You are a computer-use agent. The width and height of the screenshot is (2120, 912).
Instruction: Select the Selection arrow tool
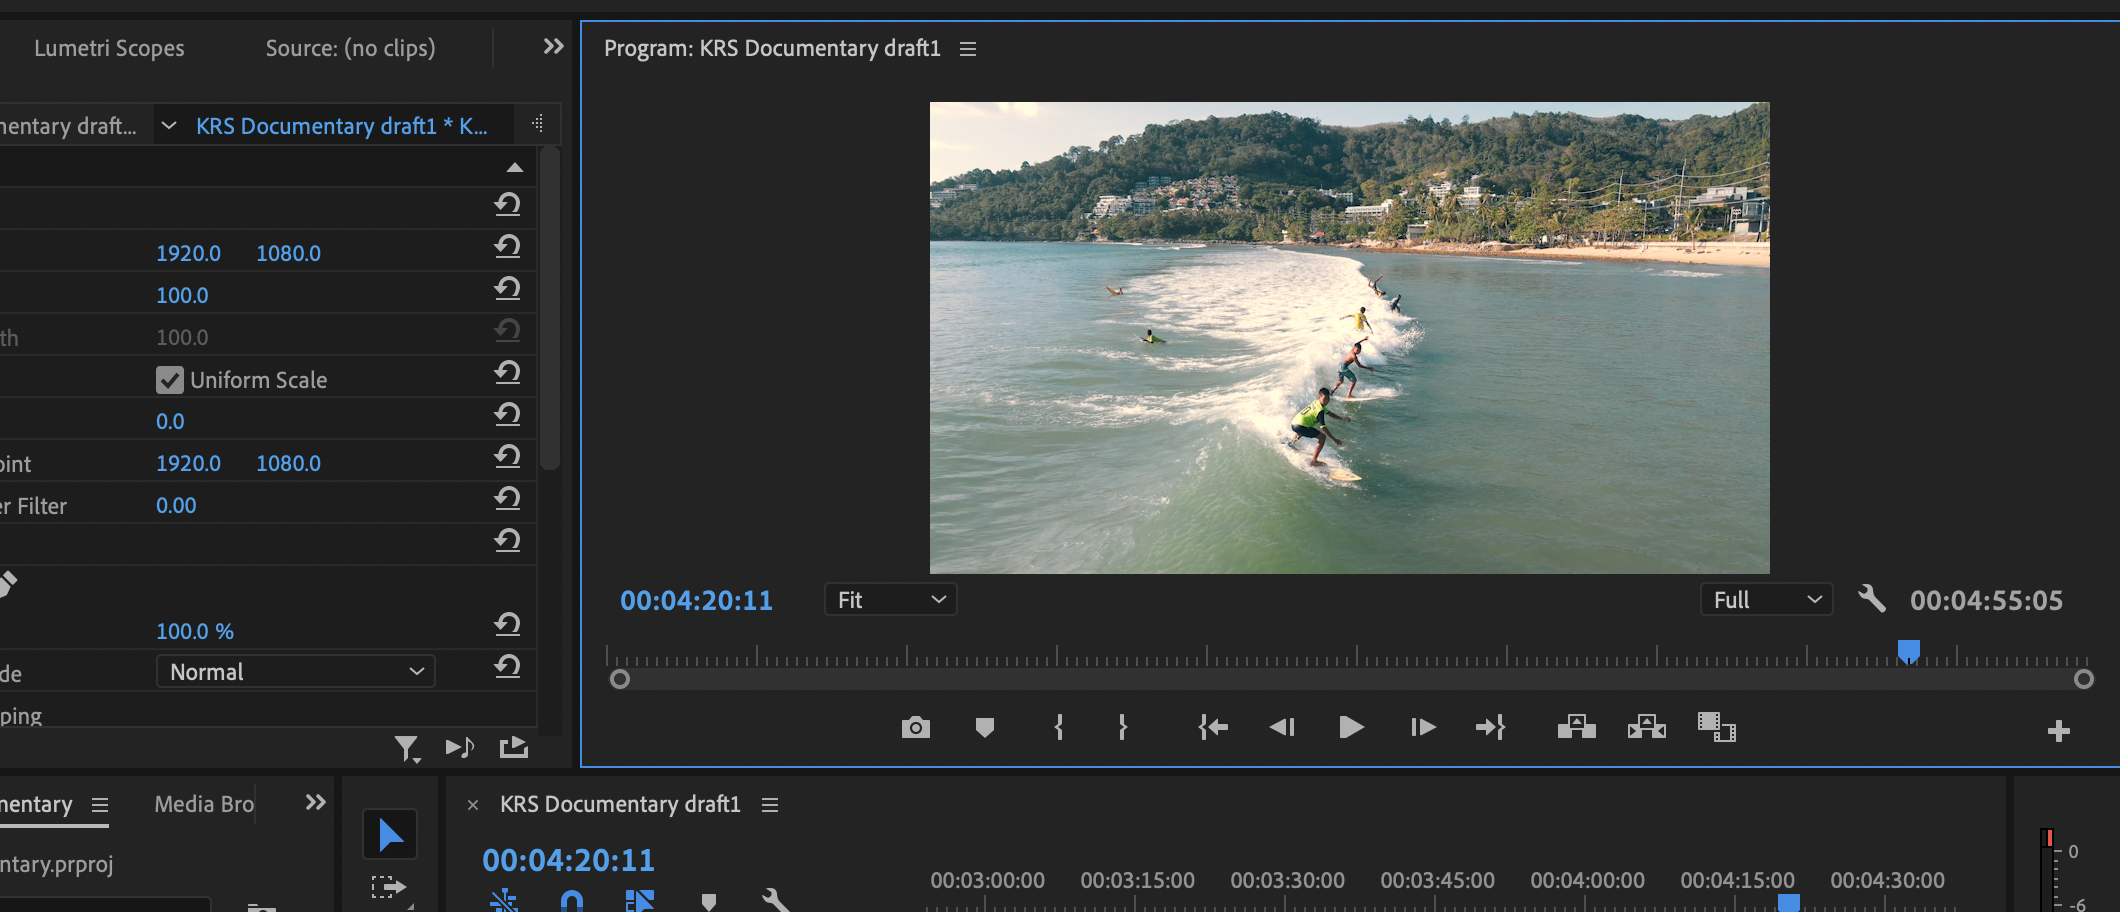tap(390, 835)
